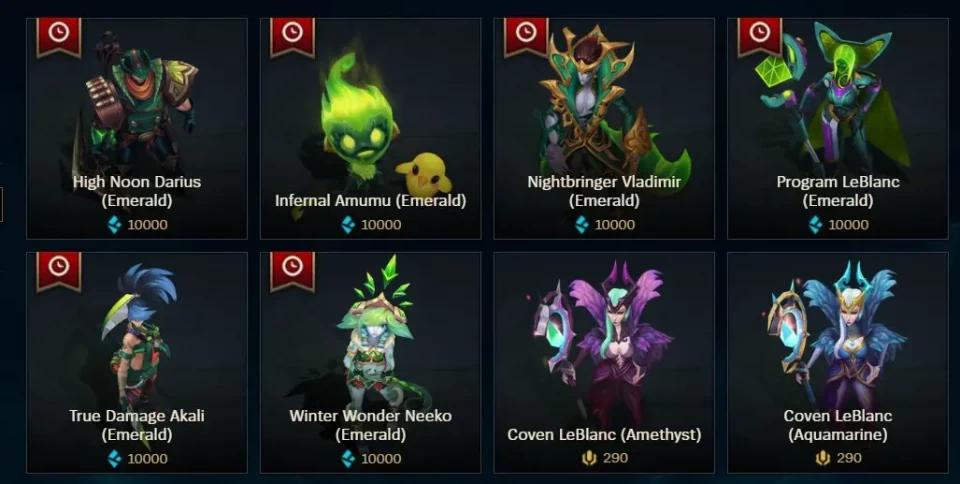The width and height of the screenshot is (960, 484).
Task: Open the Nightbringer Vladimir (Emerald) title
Action: pyautogui.click(x=604, y=191)
